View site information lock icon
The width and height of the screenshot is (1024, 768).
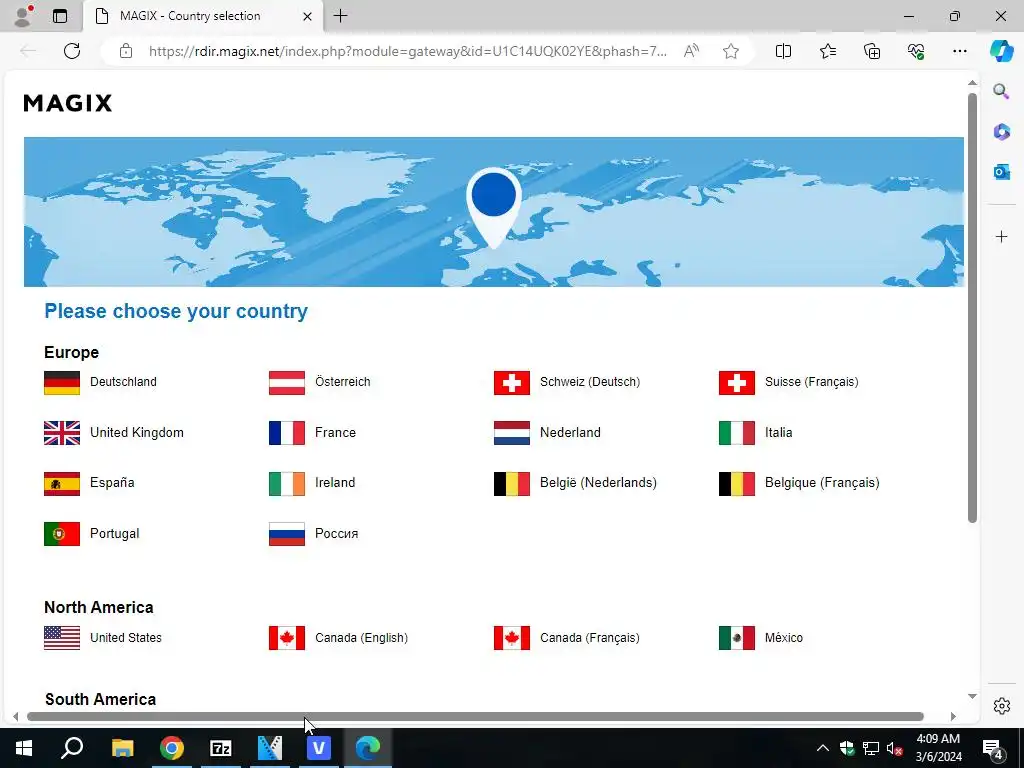click(126, 51)
